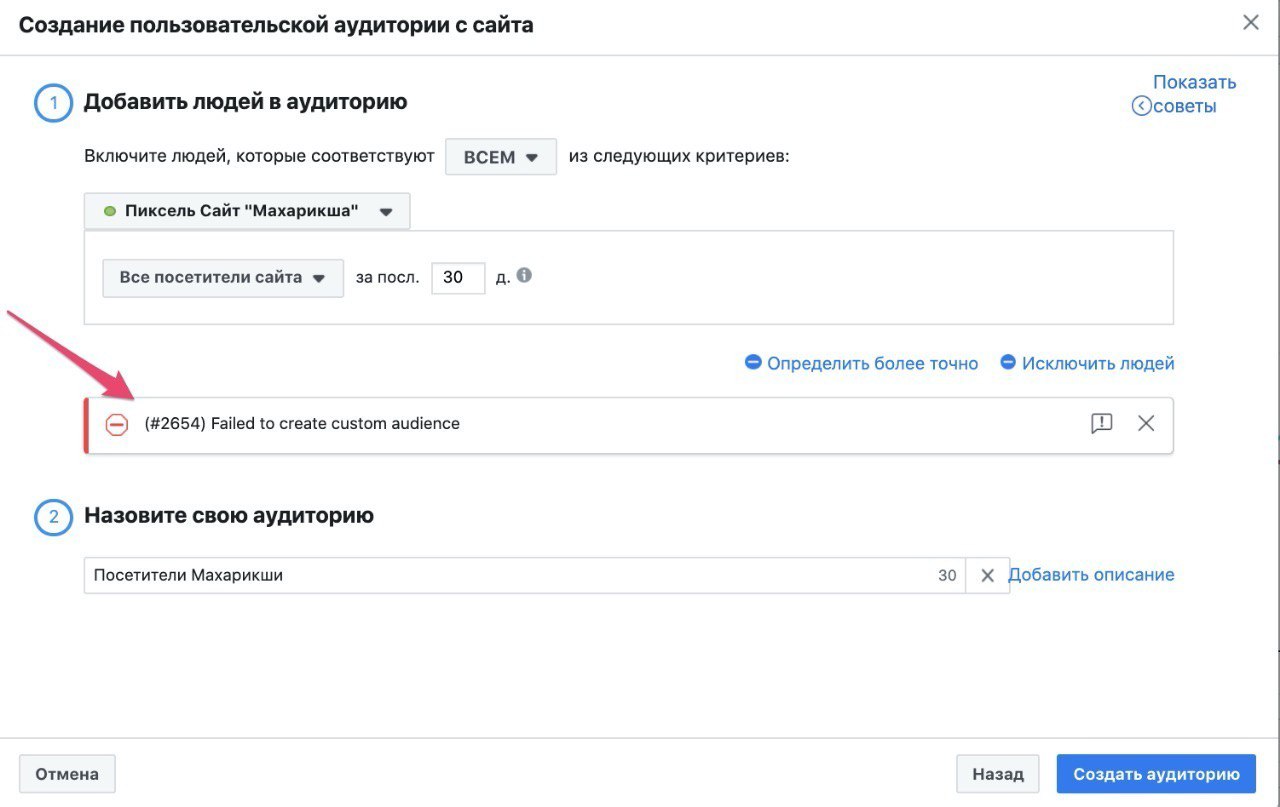Screen dimensions: 1280x807
Task: Click the Определить более точно link
Action: (872, 364)
